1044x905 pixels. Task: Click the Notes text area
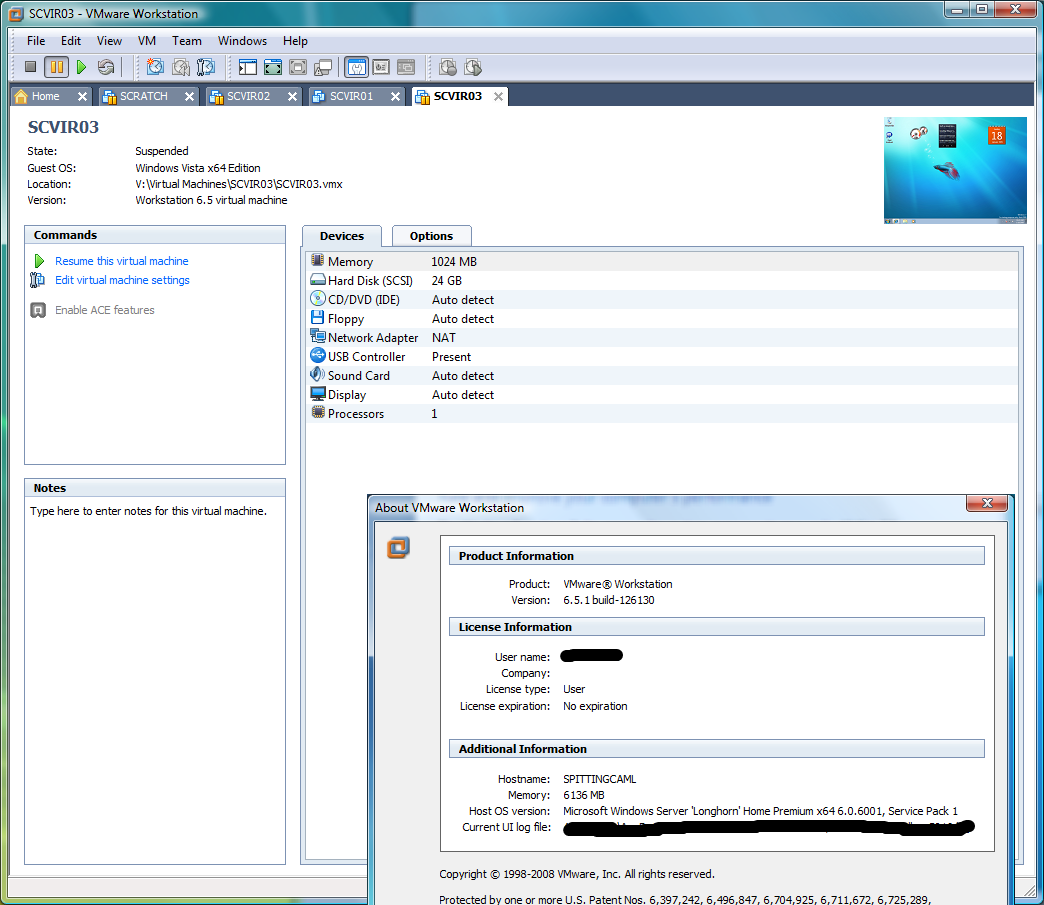coord(154,679)
